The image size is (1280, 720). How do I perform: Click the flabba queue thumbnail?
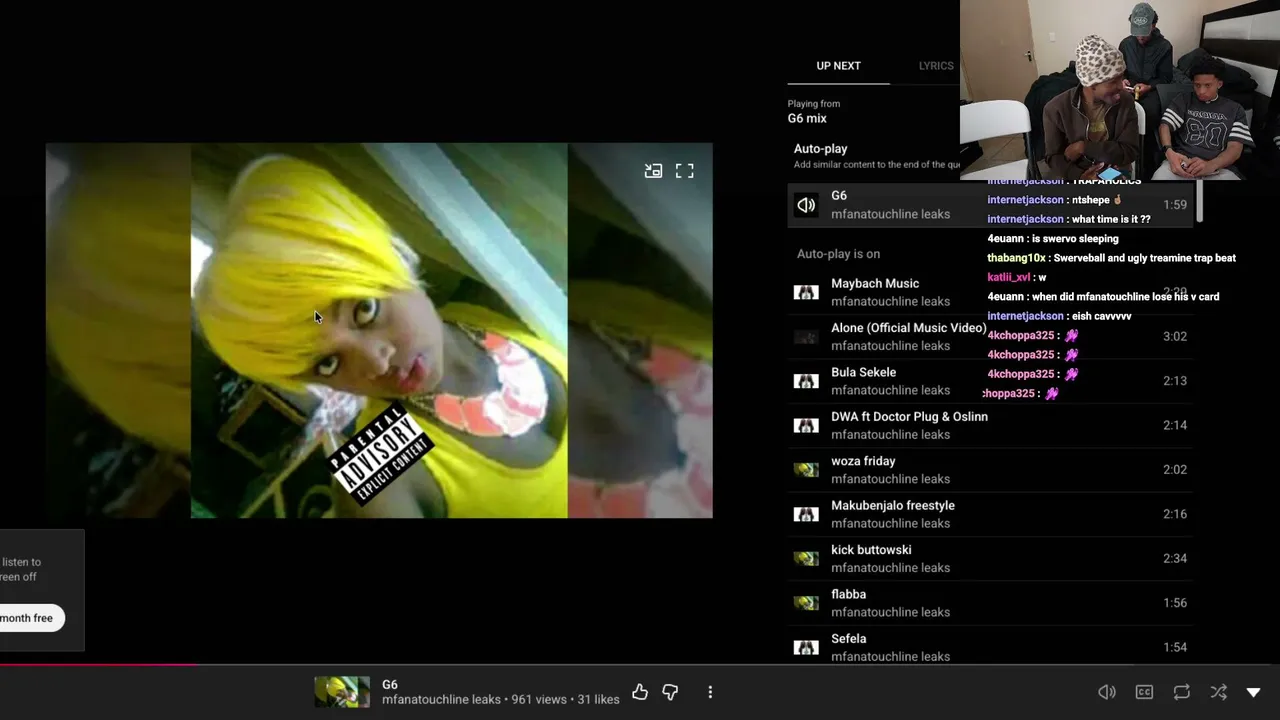[806, 603]
